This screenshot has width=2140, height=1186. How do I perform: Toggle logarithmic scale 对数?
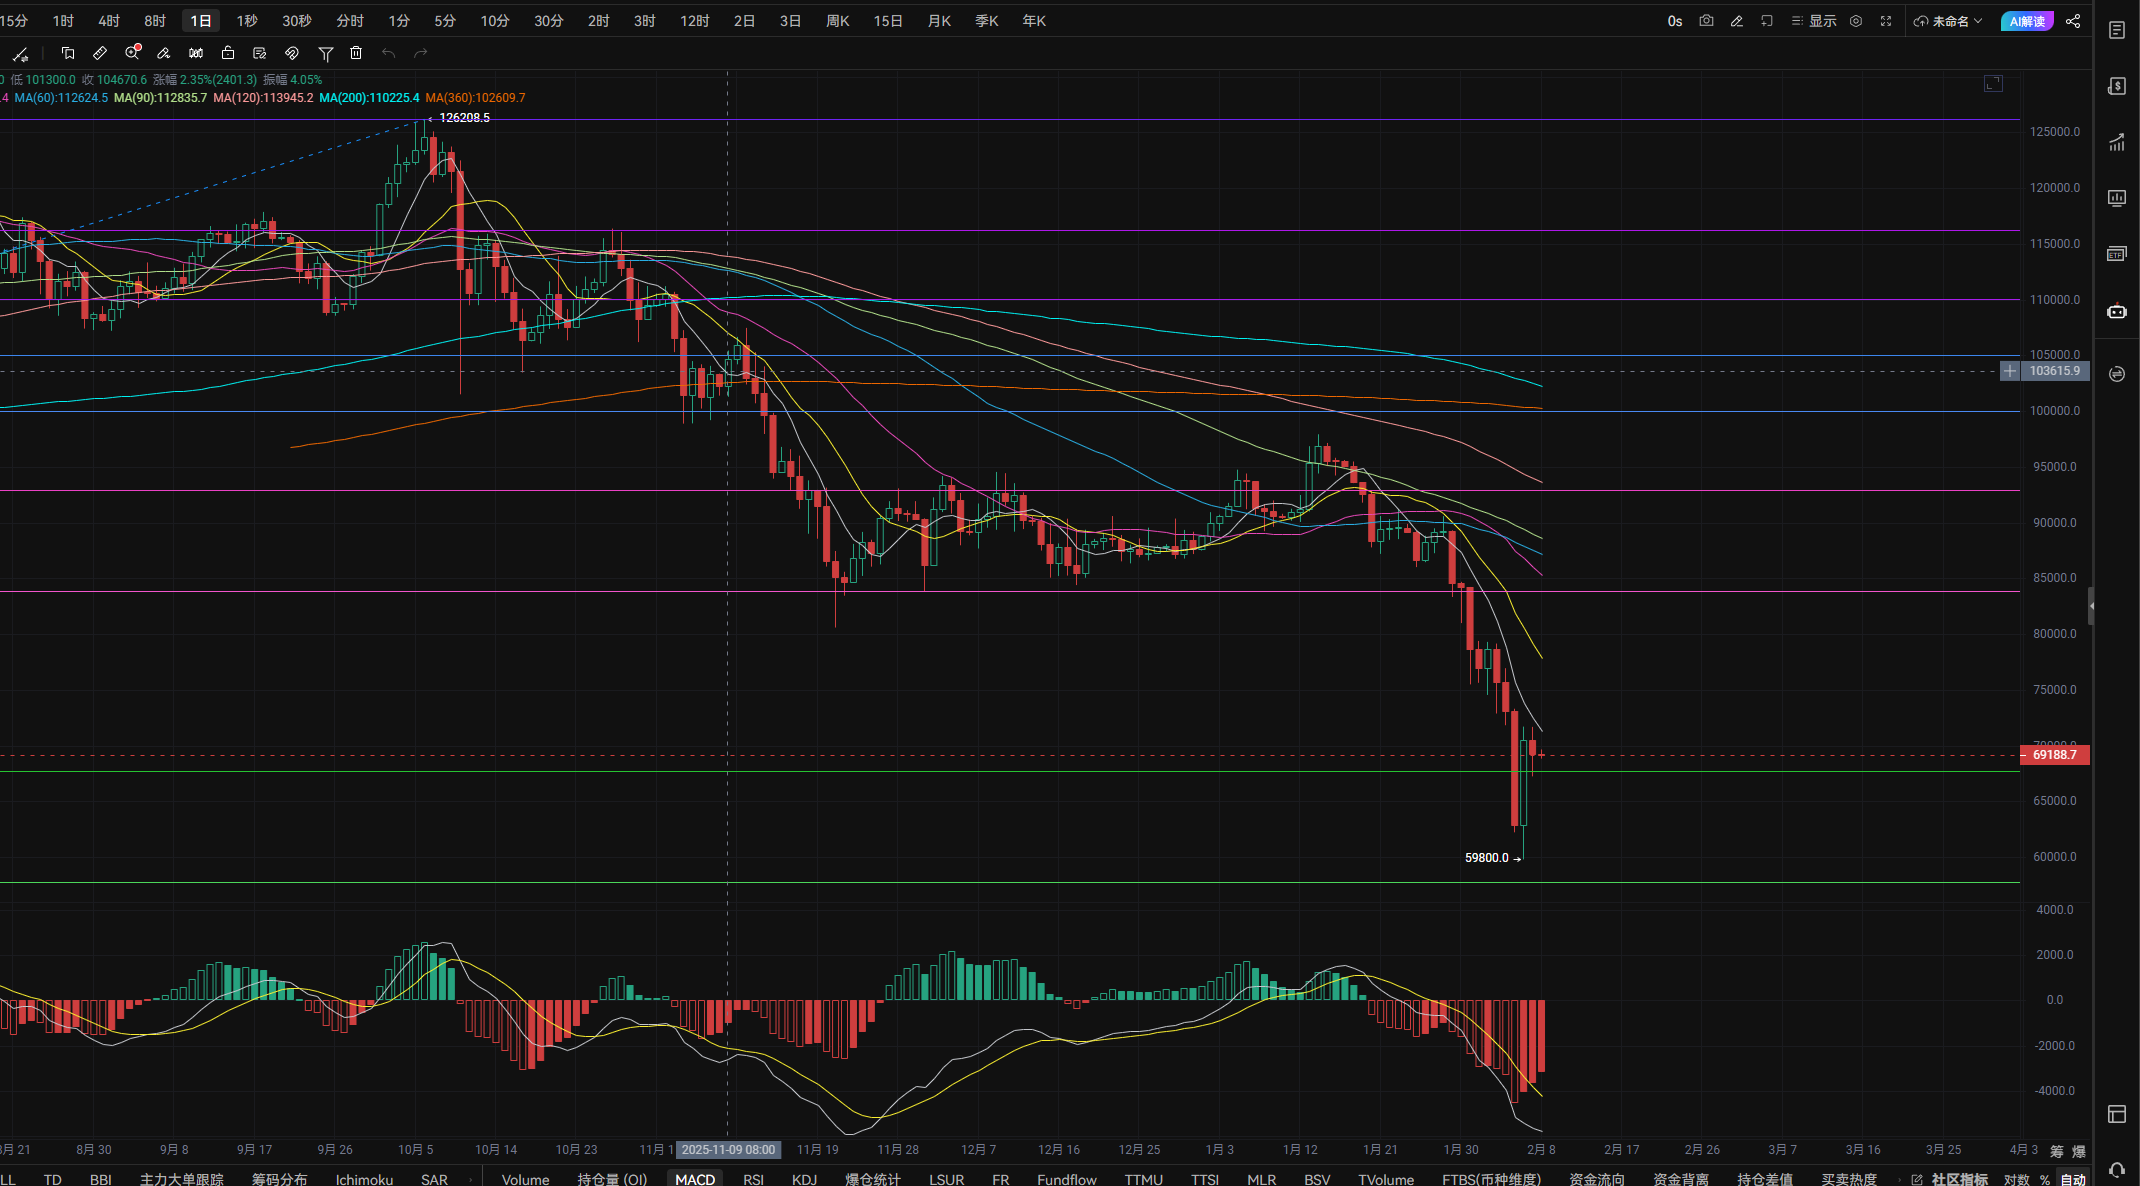tap(2016, 1179)
